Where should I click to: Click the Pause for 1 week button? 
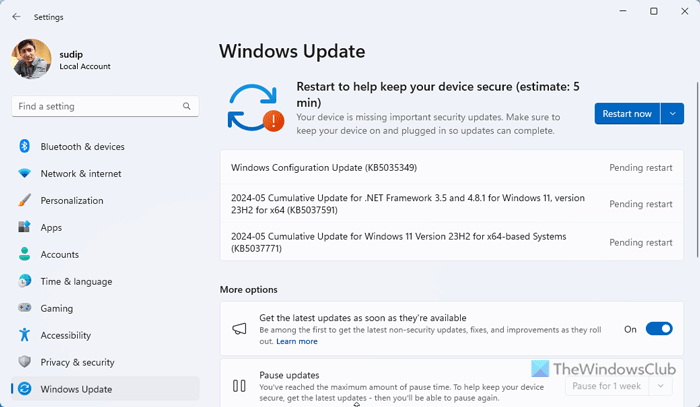coord(606,386)
